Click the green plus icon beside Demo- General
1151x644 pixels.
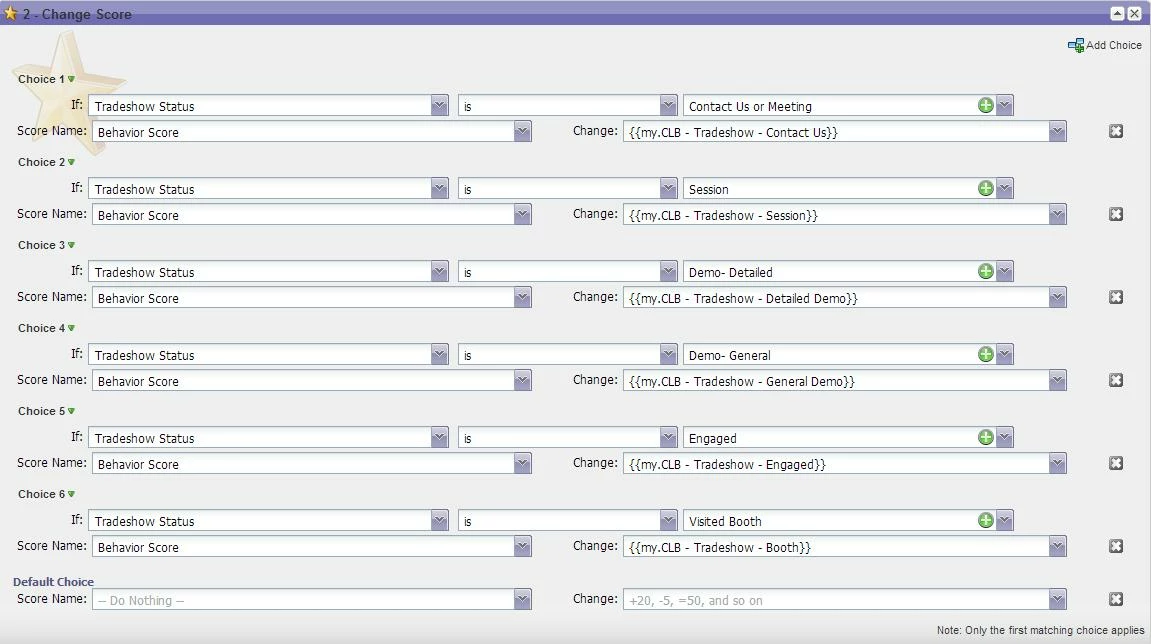tap(986, 355)
